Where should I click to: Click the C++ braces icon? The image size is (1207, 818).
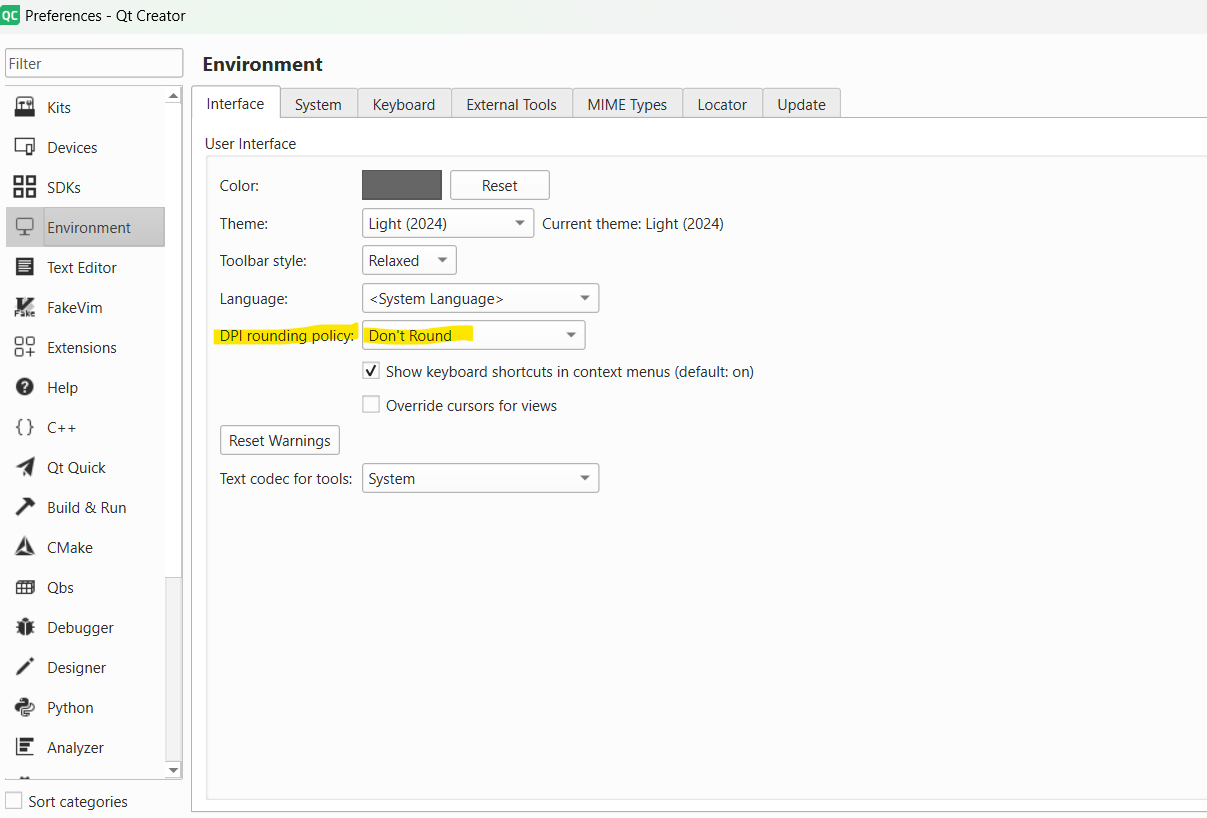coord(25,427)
